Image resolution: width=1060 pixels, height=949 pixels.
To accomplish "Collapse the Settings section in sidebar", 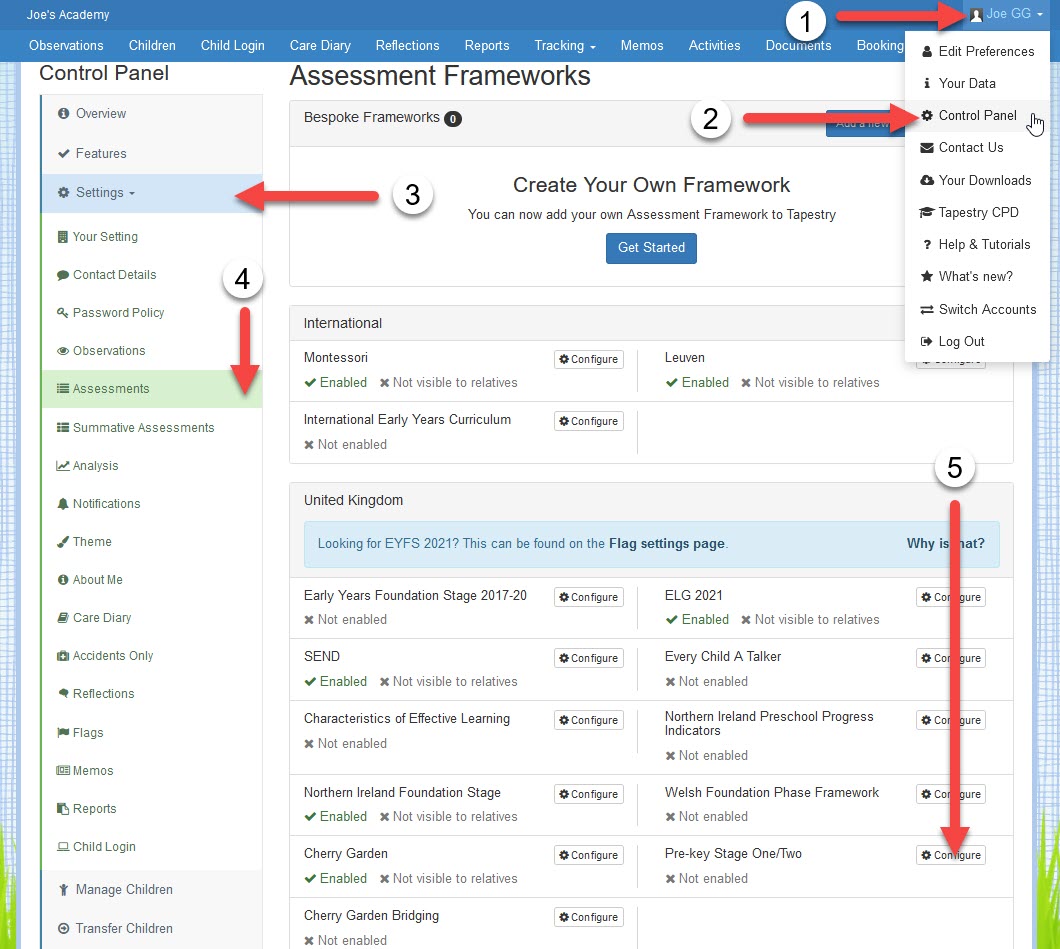I will [x=105, y=193].
